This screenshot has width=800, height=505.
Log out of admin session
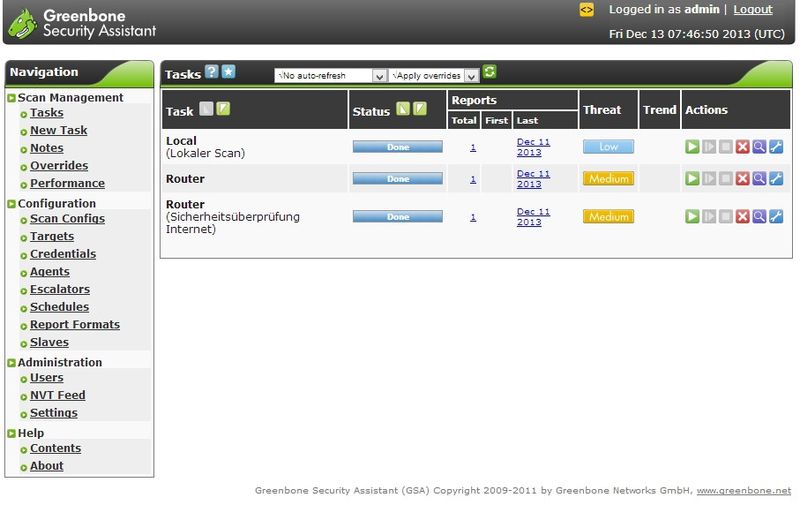click(x=753, y=10)
